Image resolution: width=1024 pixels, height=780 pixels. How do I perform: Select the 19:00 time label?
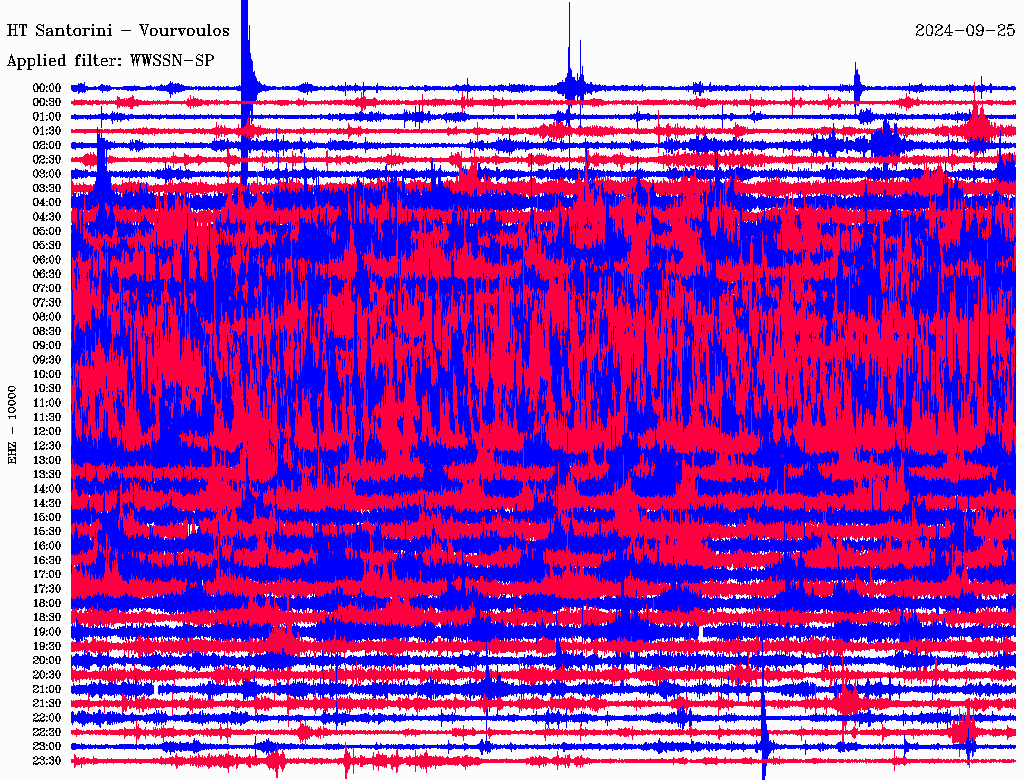point(47,632)
